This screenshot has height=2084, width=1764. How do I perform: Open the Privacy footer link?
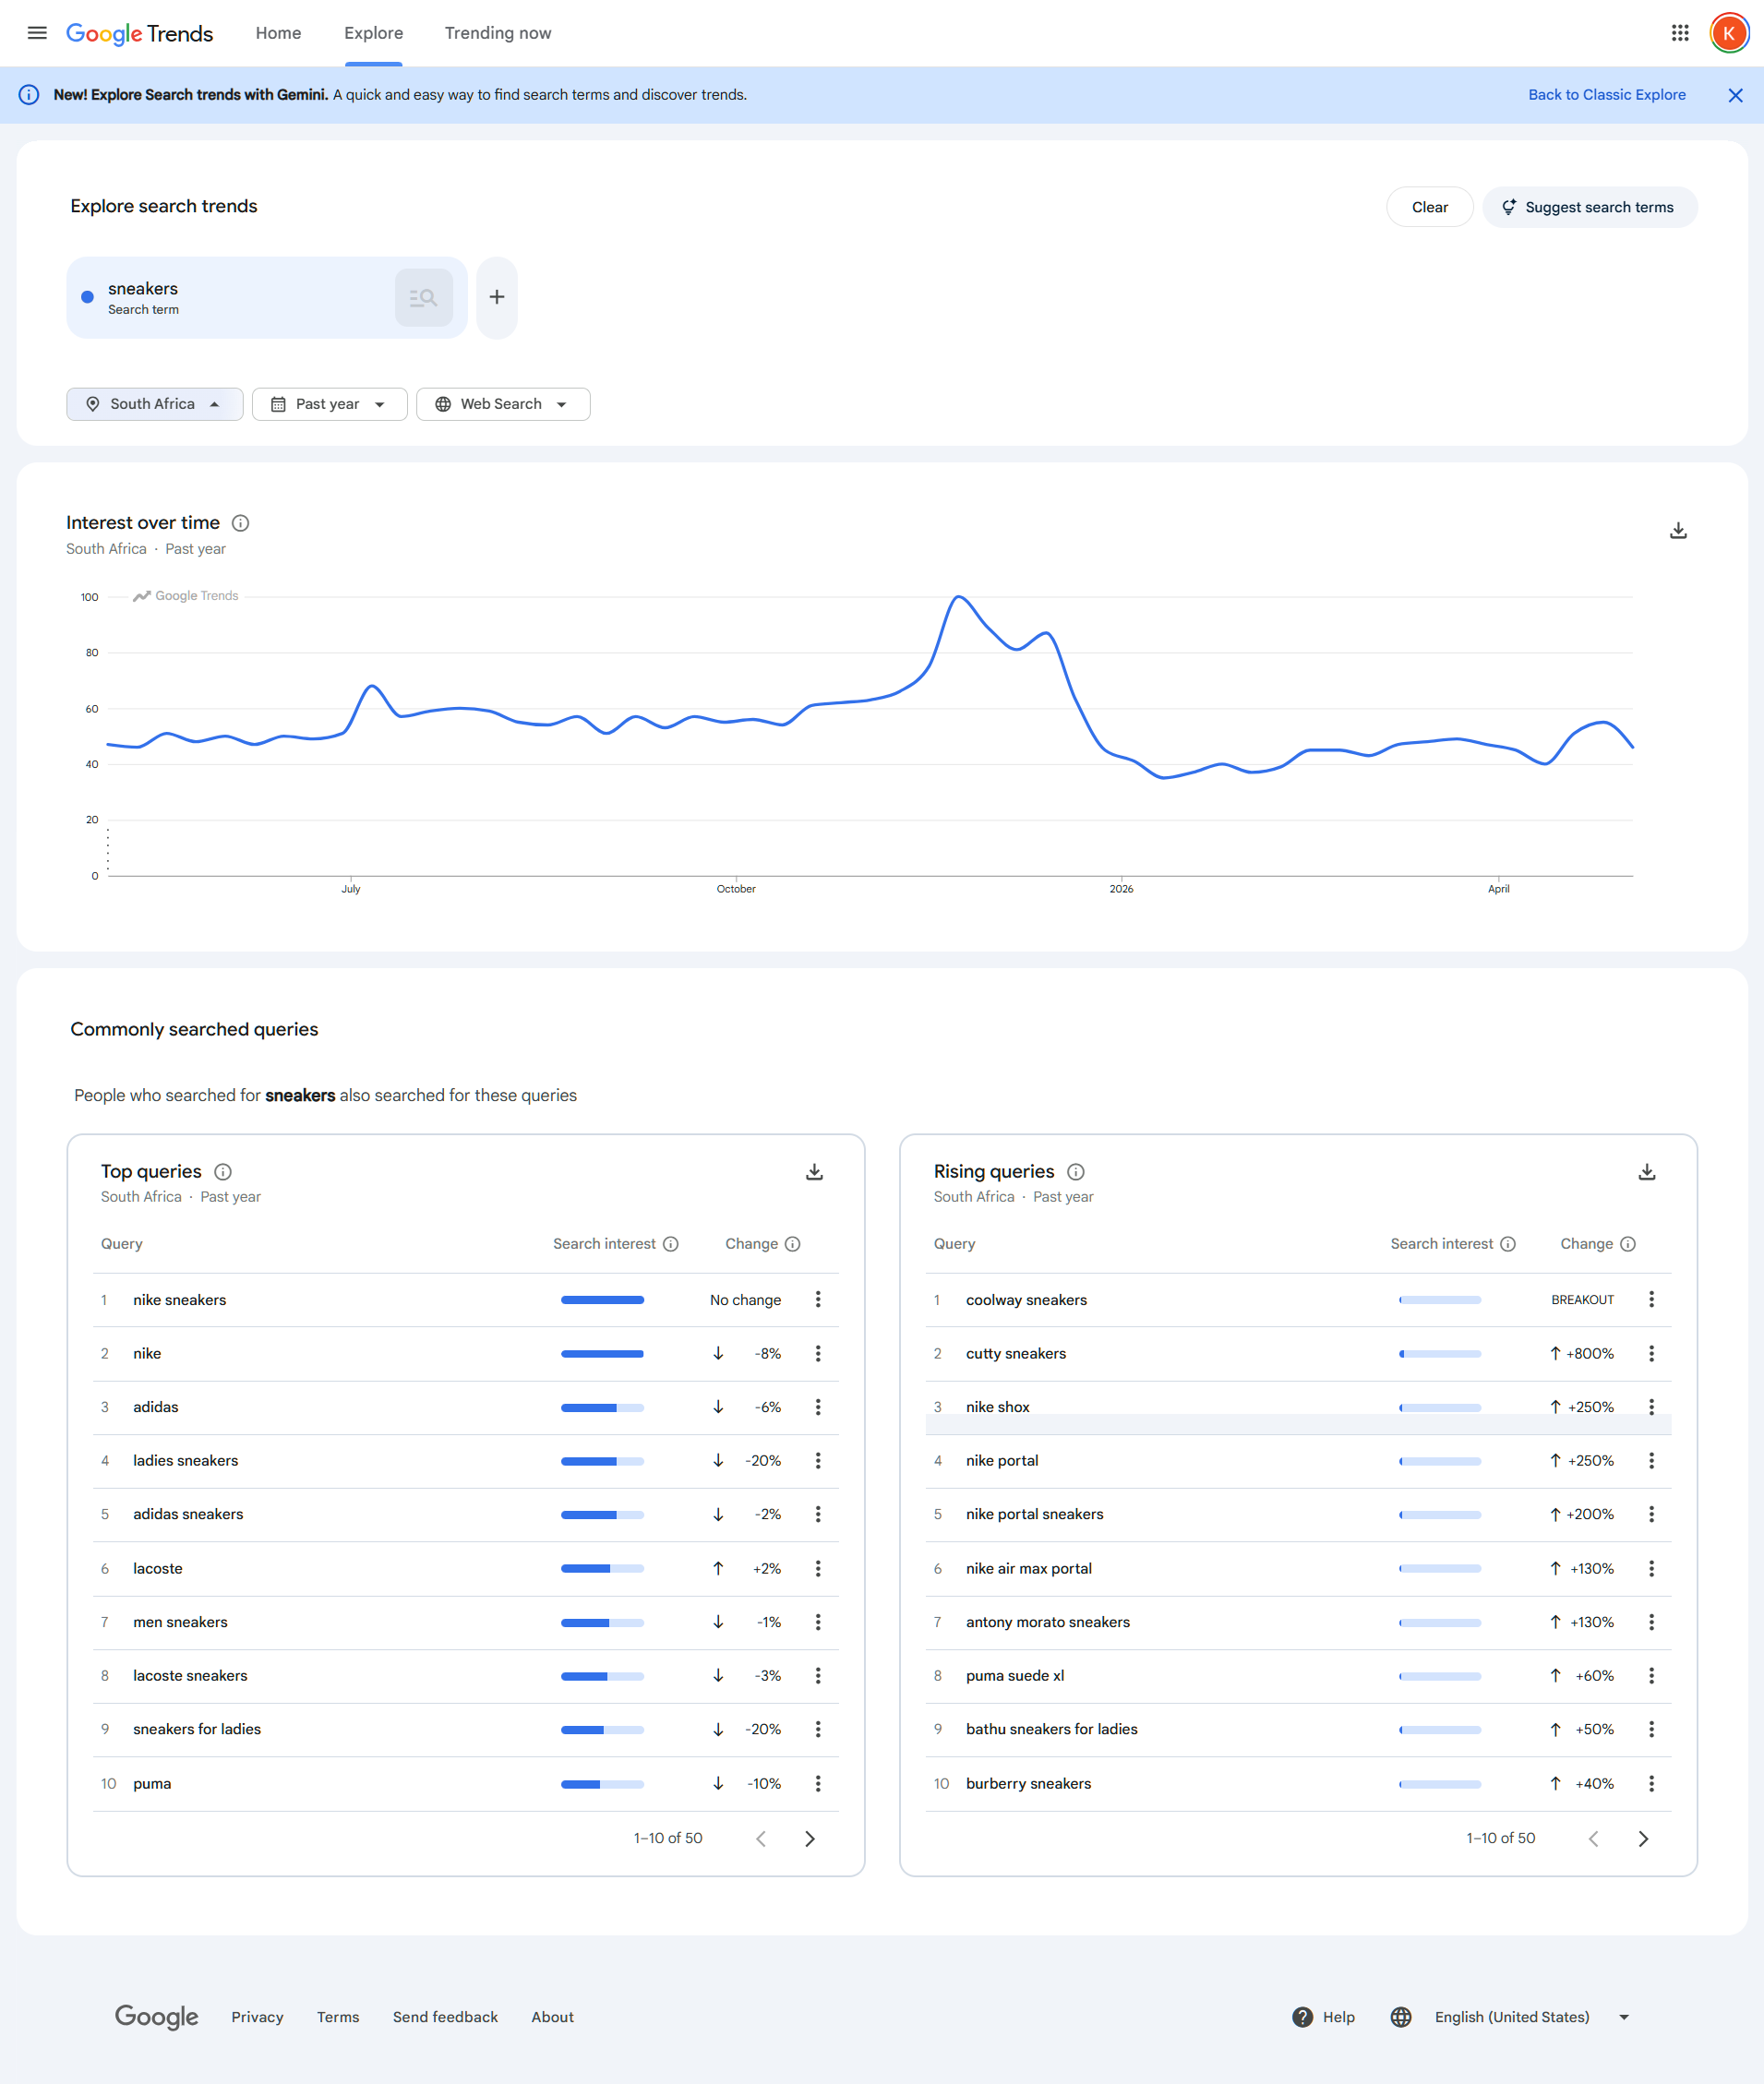pyautogui.click(x=257, y=2016)
